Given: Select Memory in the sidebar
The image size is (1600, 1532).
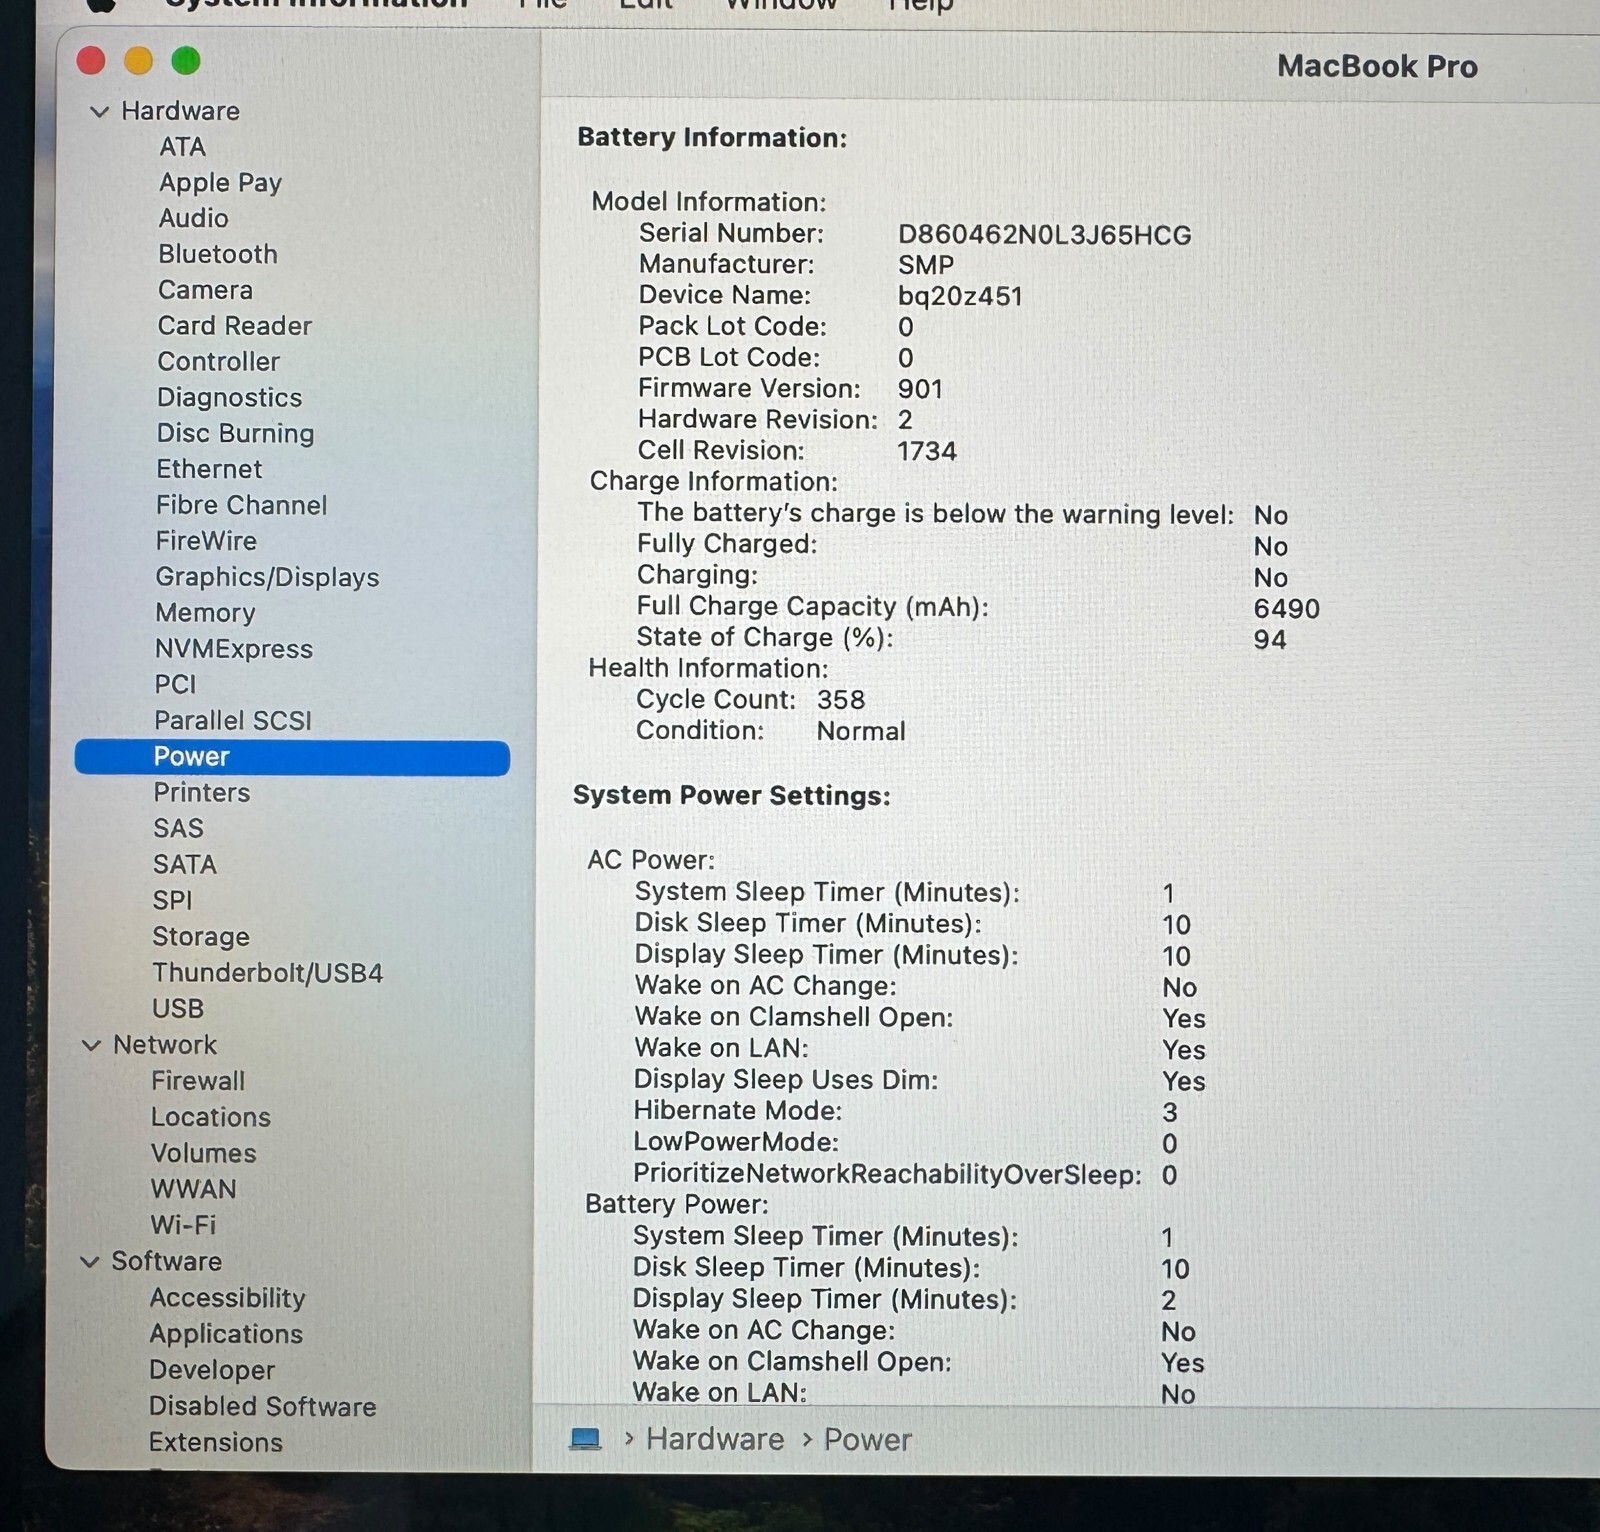Looking at the screenshot, I should (205, 613).
